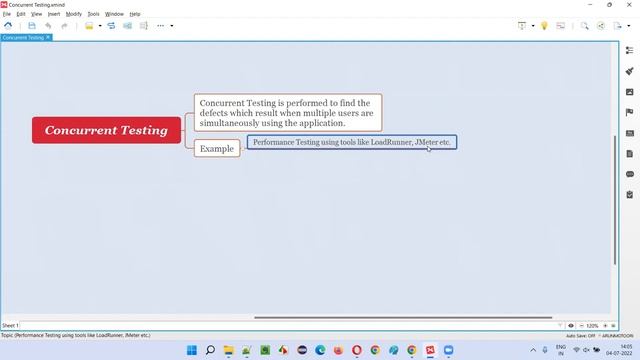
Task: Open Microsoft Edge from the taskbar
Action: pyautogui.click(x=320, y=350)
